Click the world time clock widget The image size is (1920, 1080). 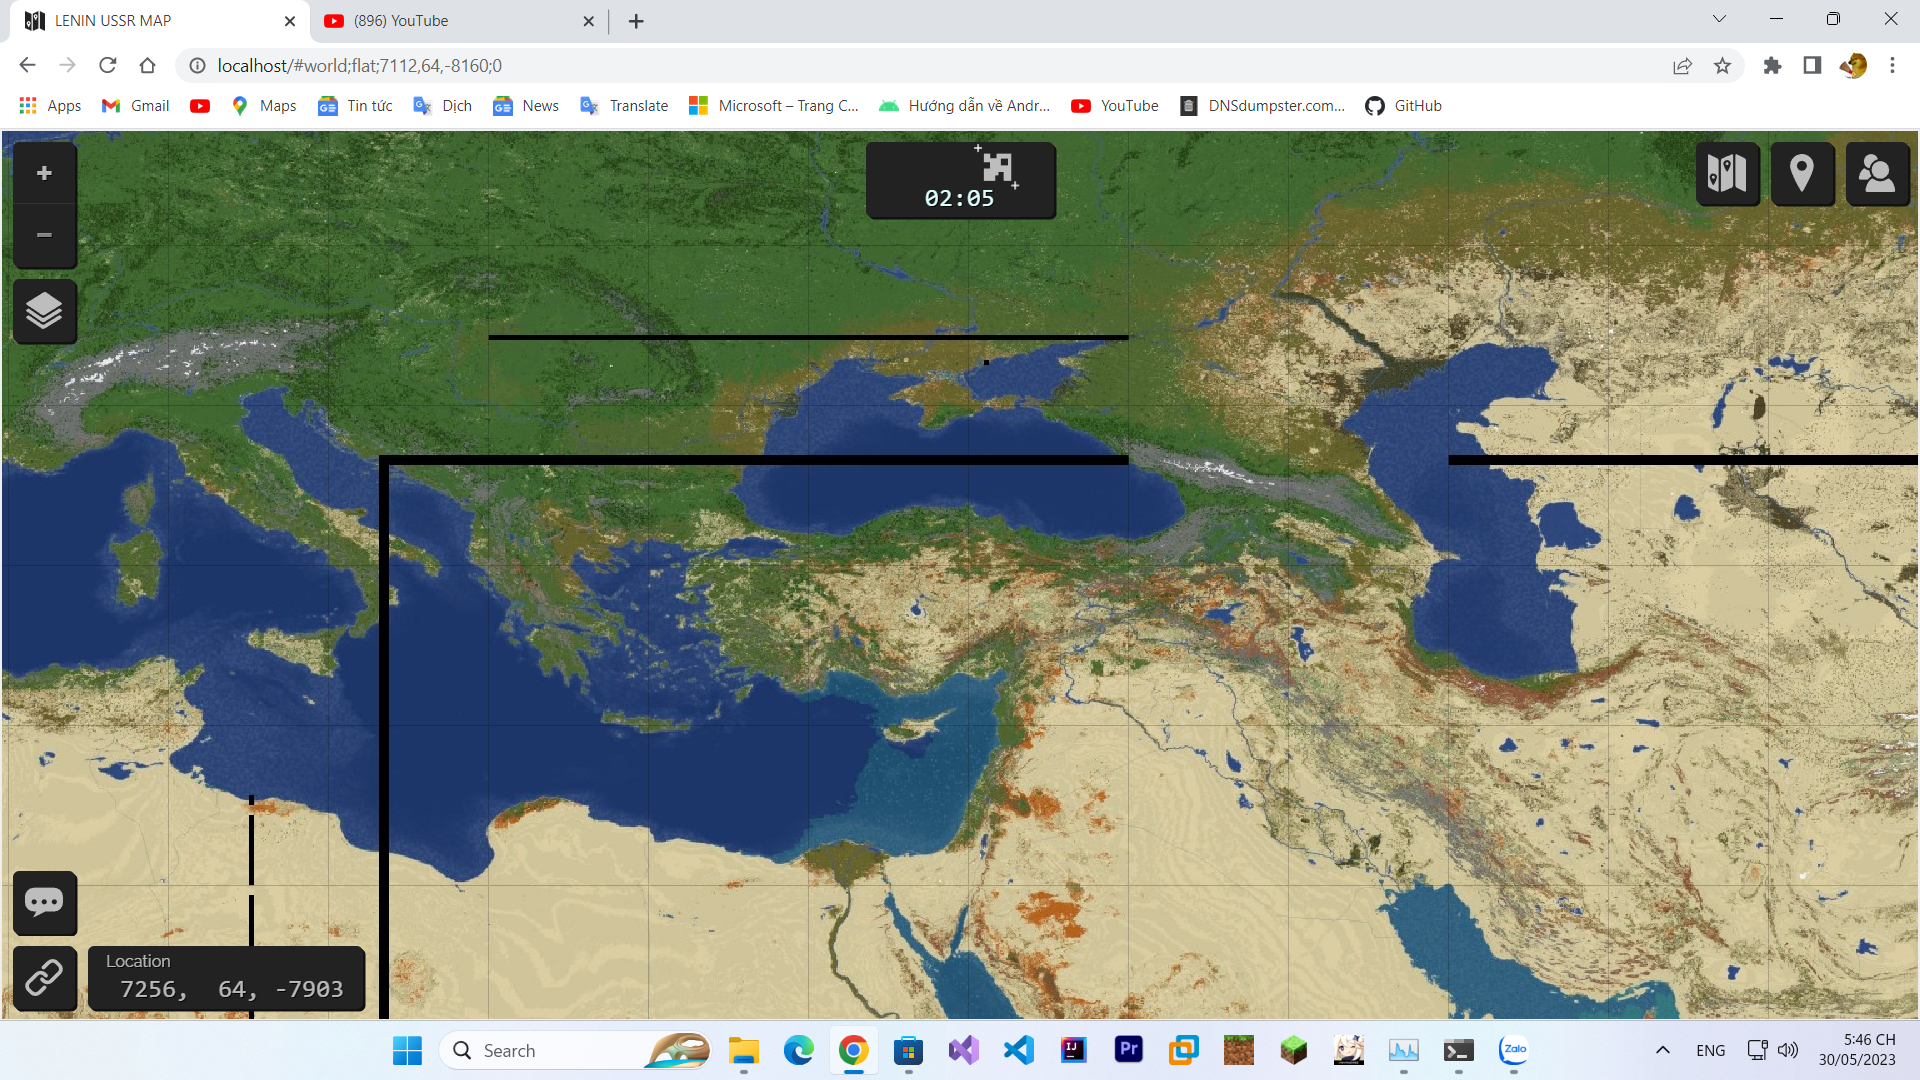click(x=960, y=181)
